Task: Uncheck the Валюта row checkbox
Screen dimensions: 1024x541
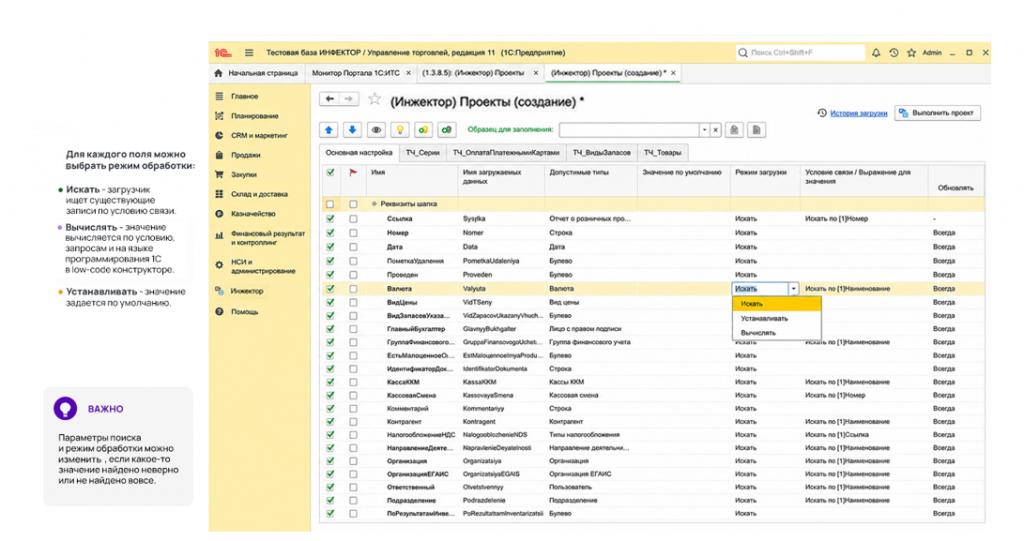Action: 330,288
